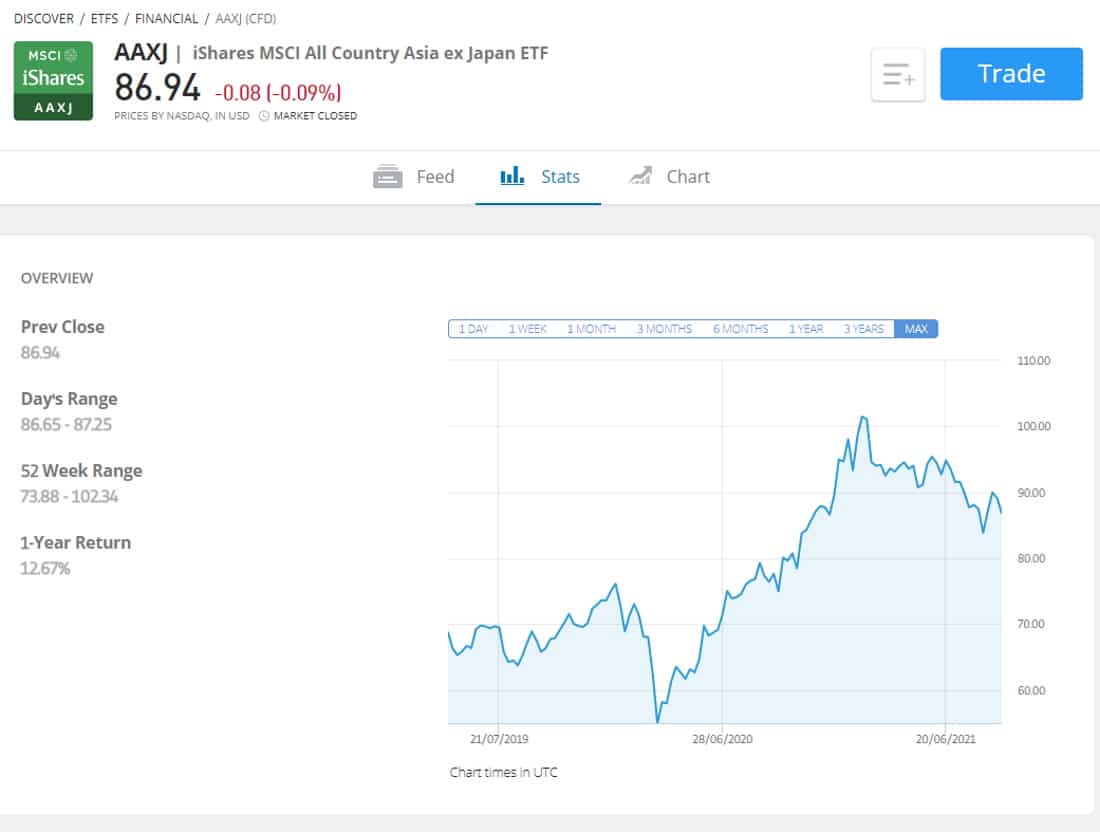
Task: Click Day's Range value 86.65 - 87.25
Action: [66, 424]
